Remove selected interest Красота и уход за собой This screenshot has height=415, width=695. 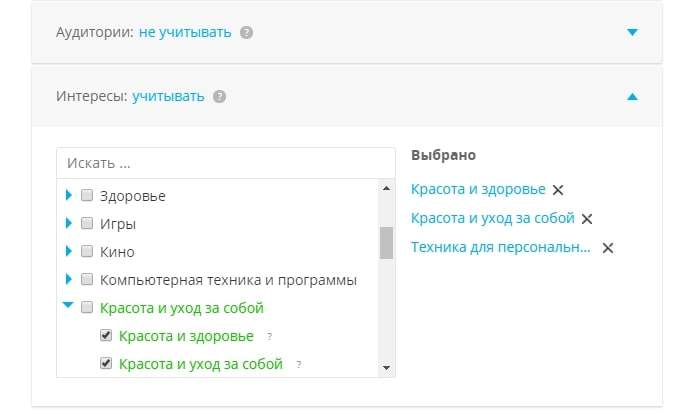[587, 219]
